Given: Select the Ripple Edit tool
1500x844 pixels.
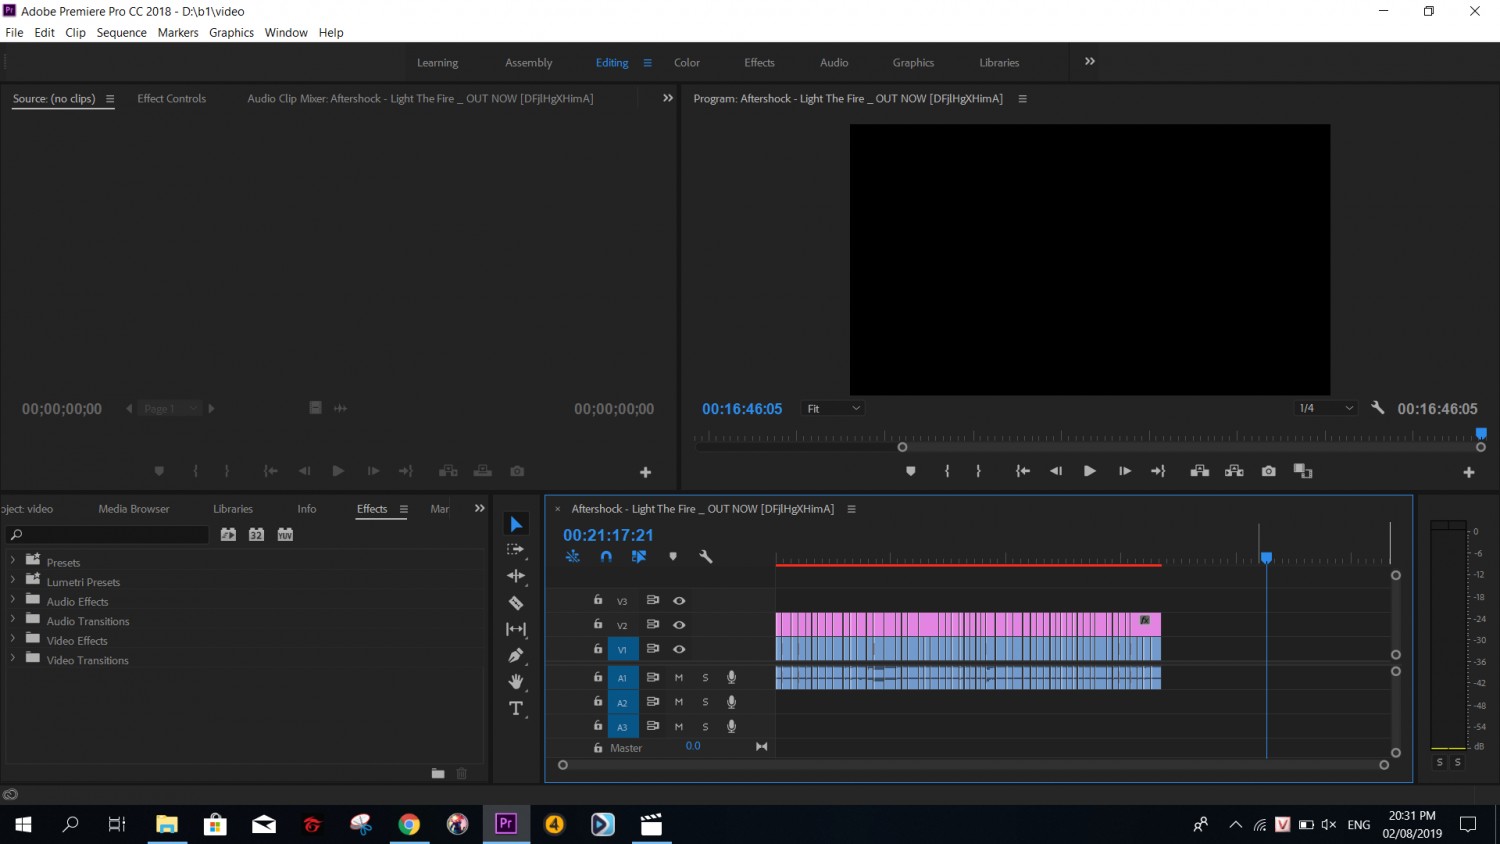Looking at the screenshot, I should point(516,576).
